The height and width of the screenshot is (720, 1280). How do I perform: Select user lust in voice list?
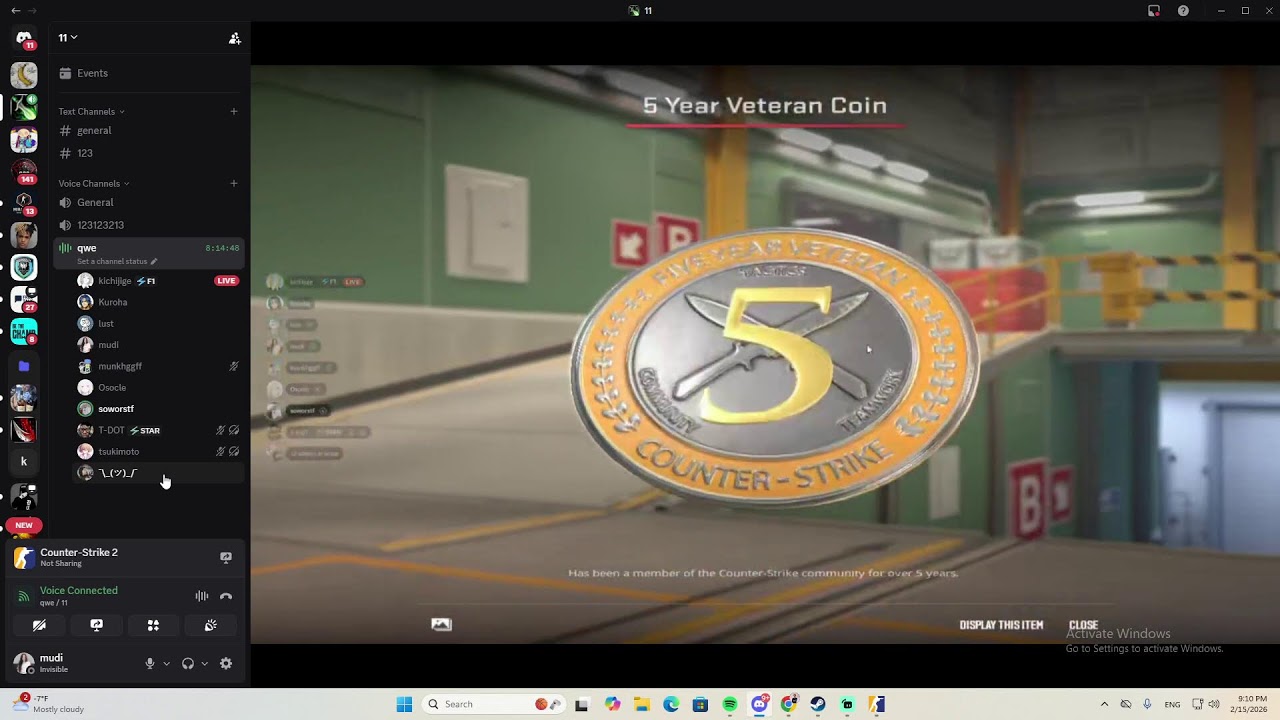point(158,323)
